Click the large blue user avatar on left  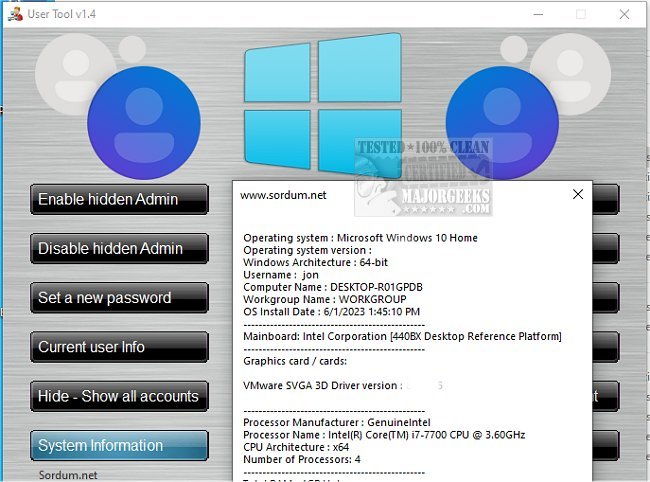pyautogui.click(x=144, y=123)
